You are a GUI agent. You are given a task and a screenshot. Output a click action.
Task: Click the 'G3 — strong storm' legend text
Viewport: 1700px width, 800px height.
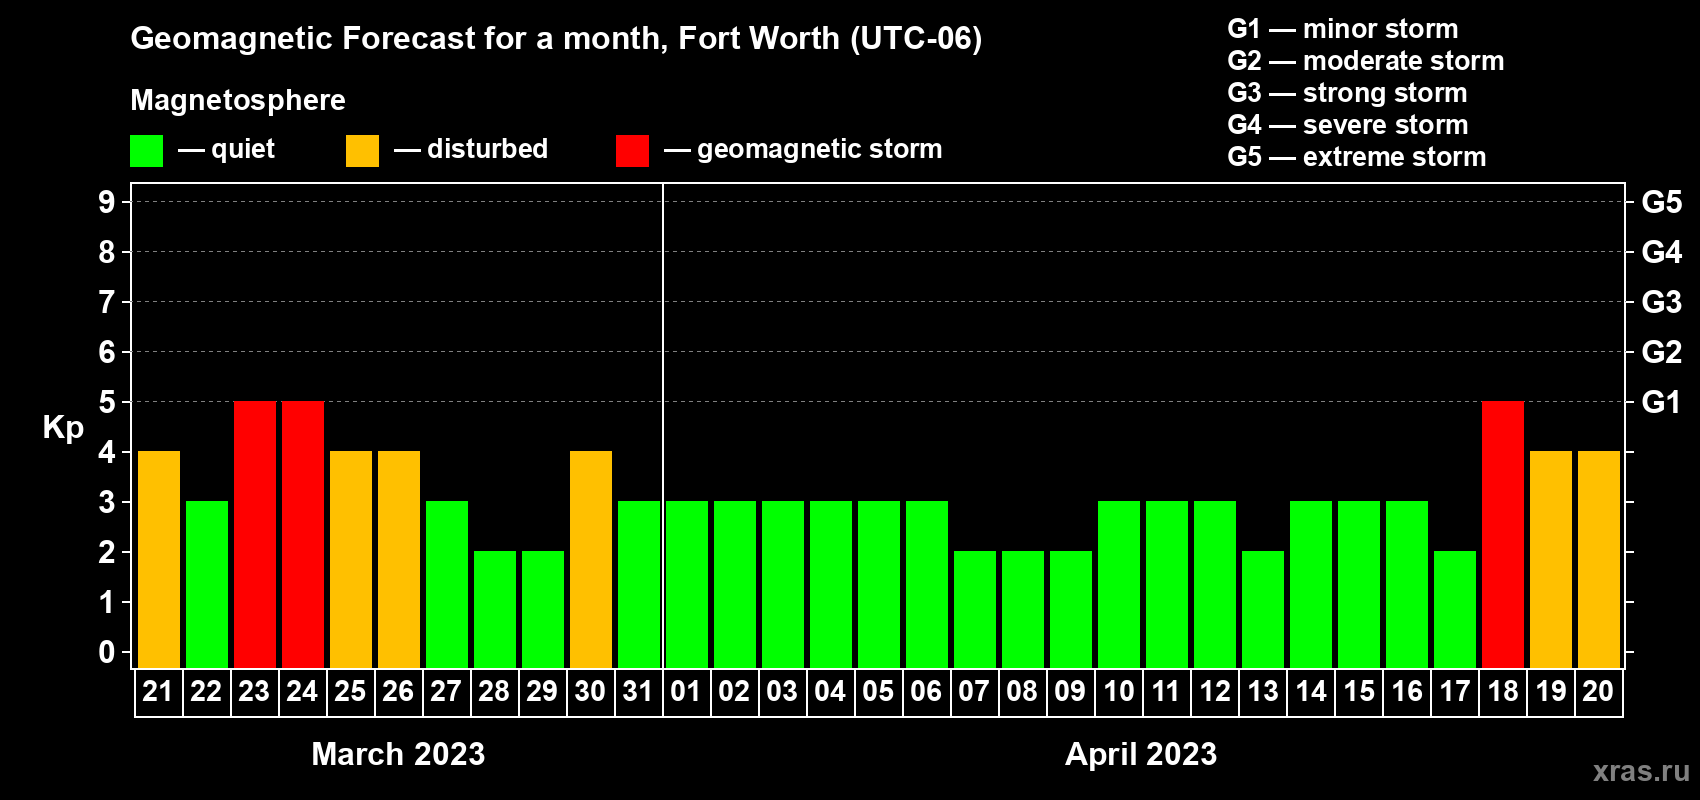[x=1347, y=93]
